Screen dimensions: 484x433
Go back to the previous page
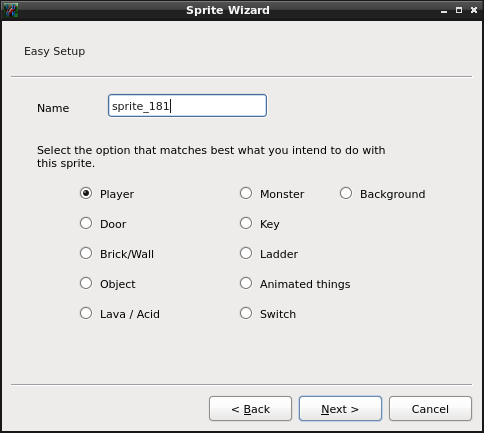tap(250, 409)
